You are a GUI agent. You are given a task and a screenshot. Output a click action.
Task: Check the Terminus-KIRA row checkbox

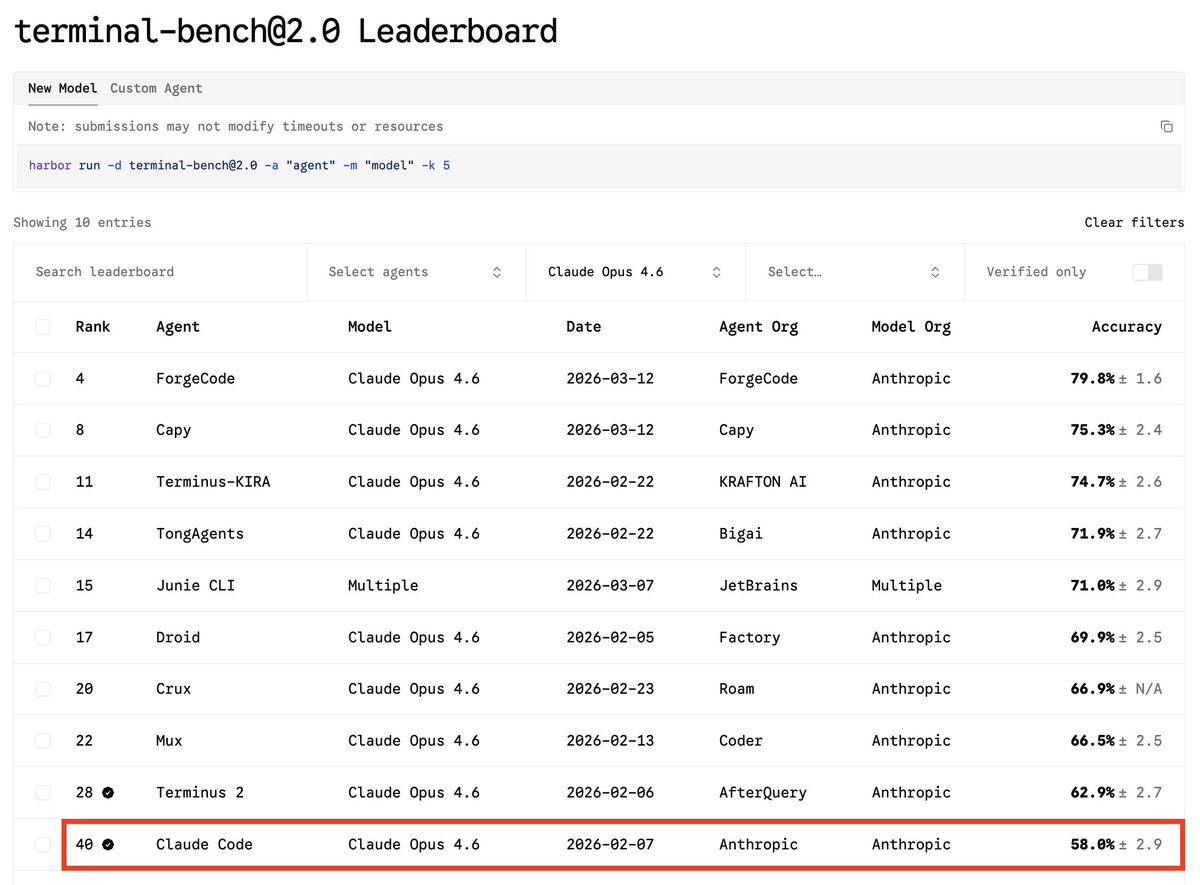coord(43,482)
